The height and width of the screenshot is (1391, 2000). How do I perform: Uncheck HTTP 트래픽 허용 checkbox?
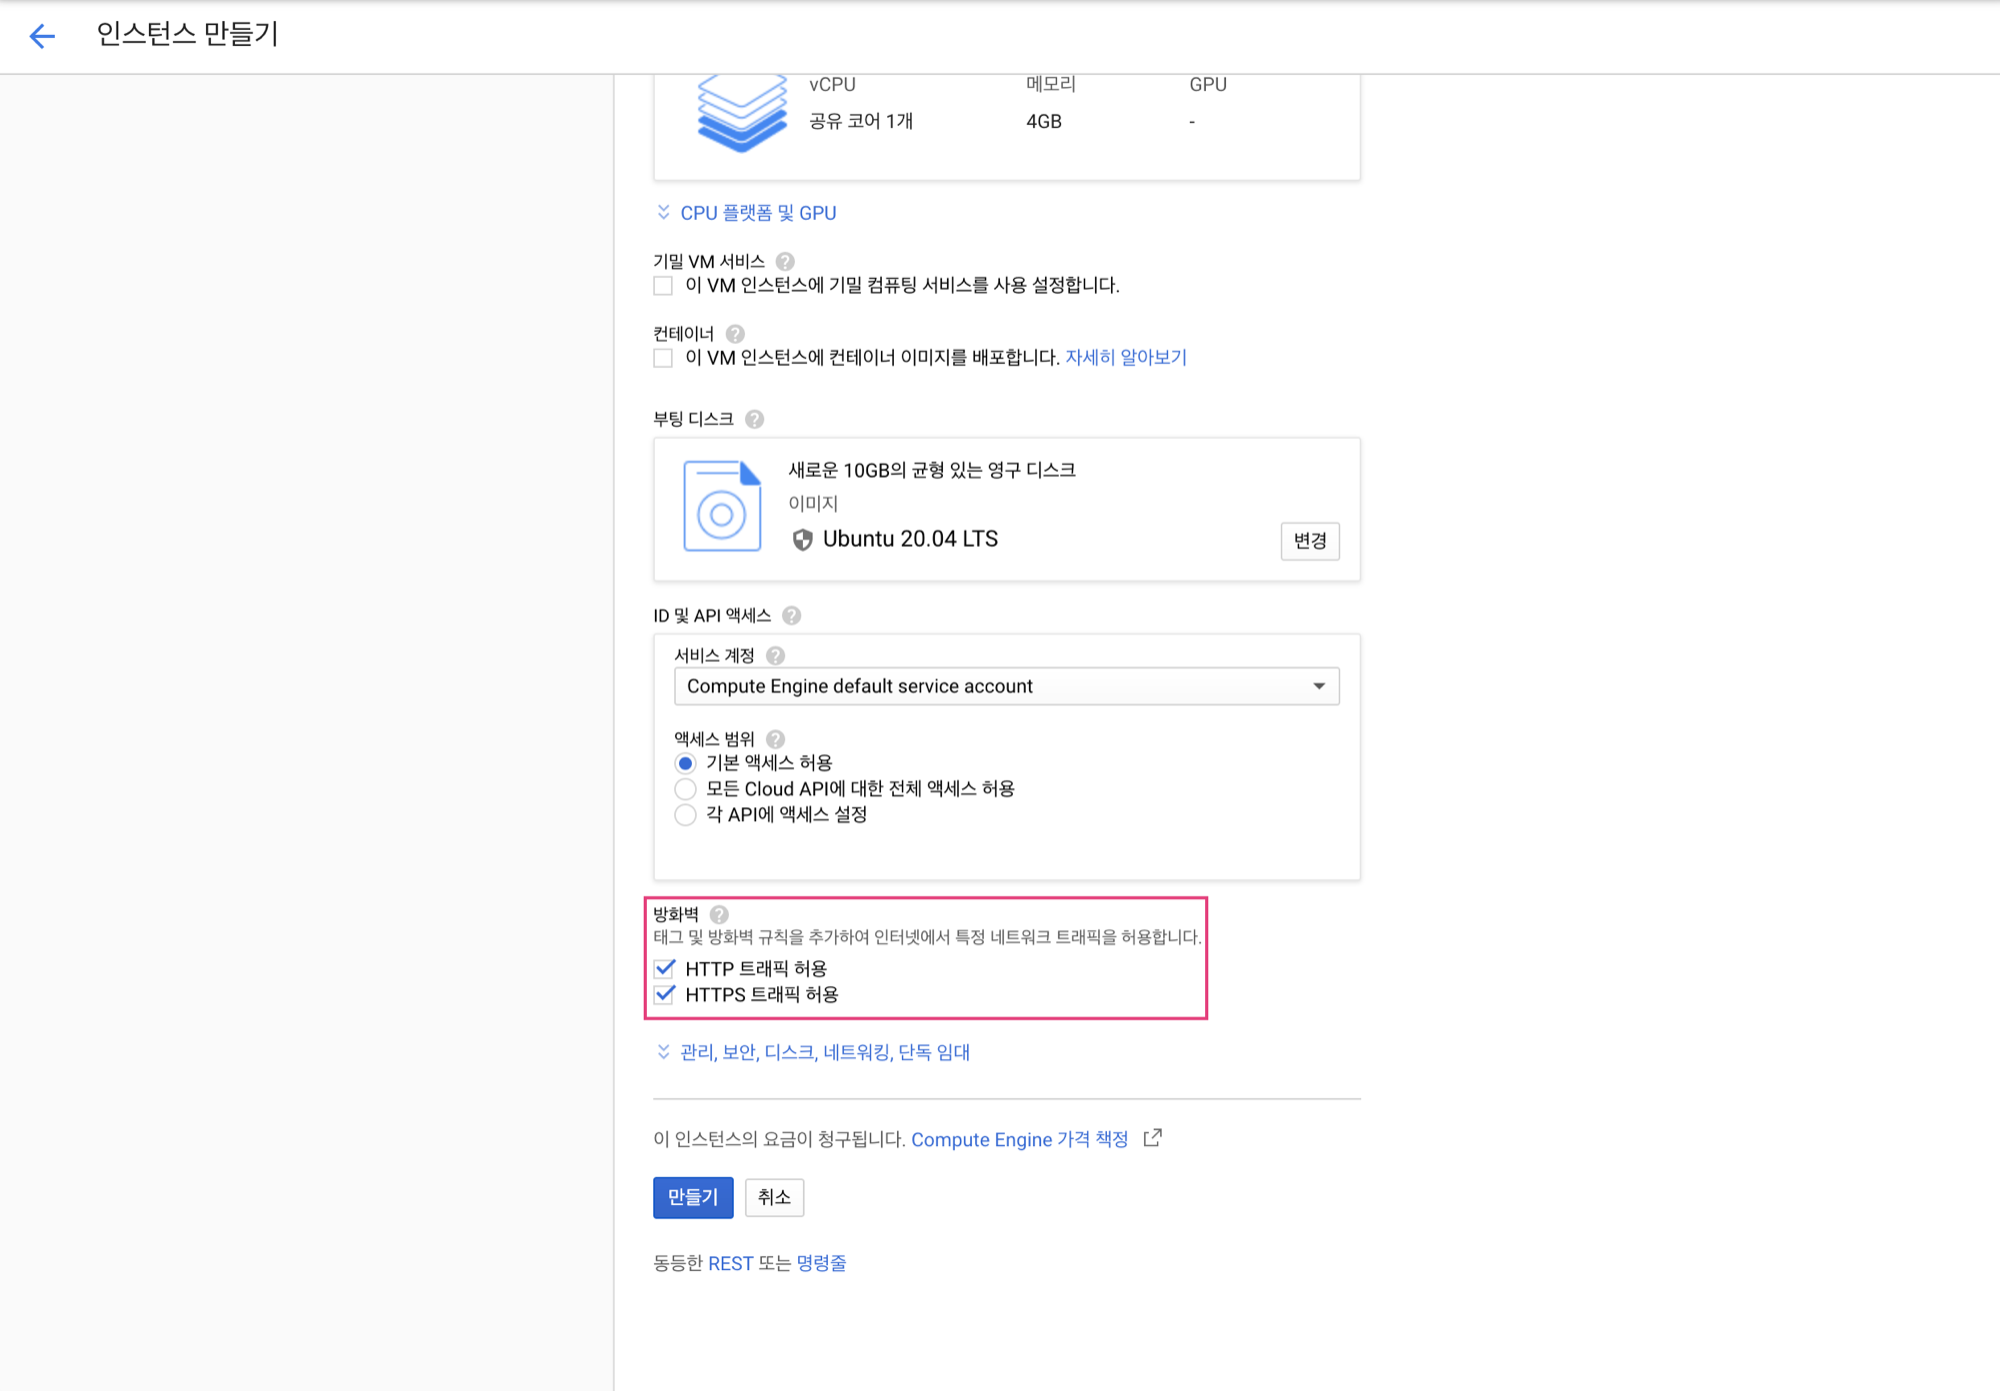(665, 968)
